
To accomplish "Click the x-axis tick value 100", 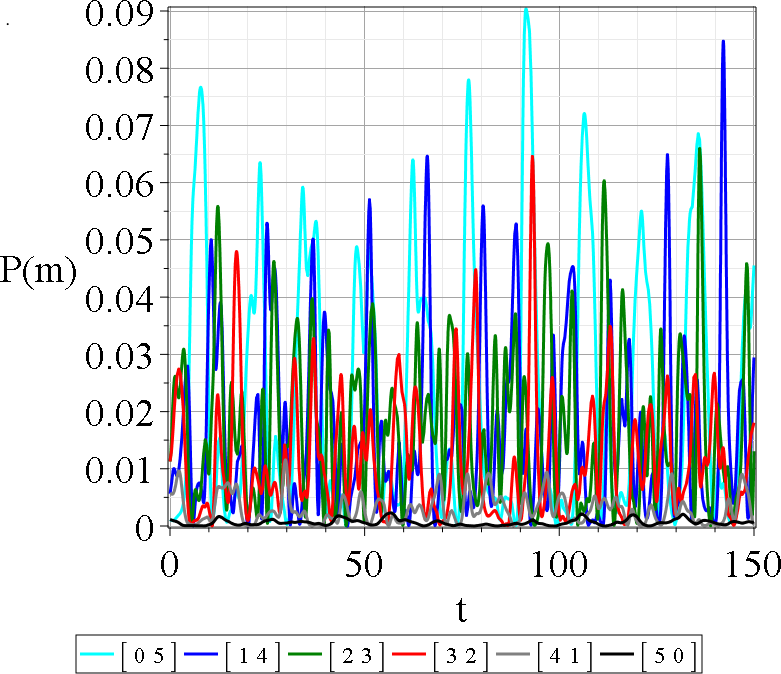I will [x=559, y=564].
